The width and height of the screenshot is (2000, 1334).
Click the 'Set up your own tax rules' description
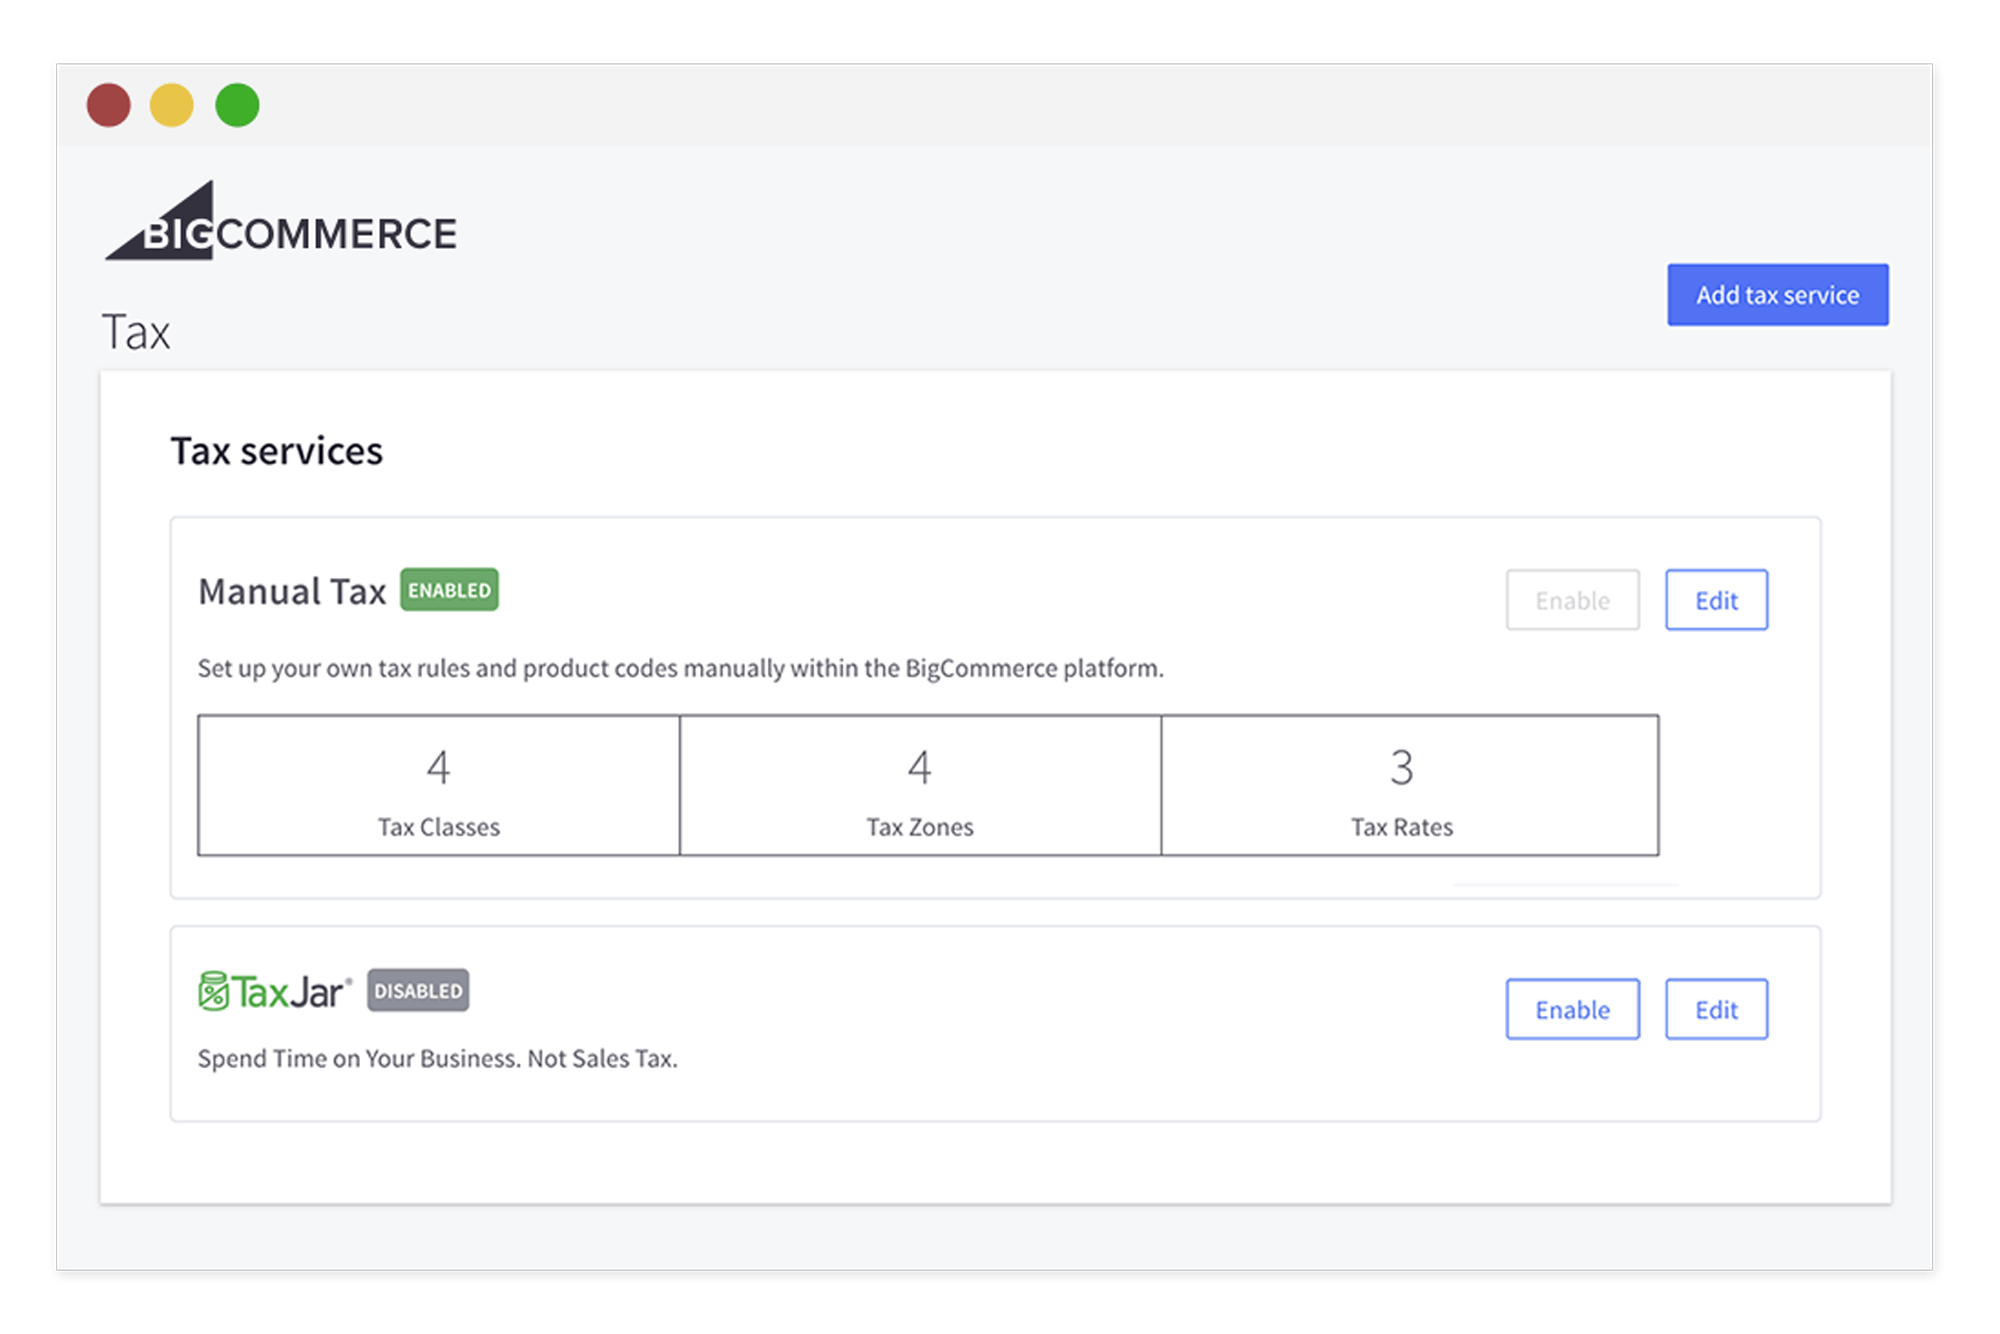(x=681, y=668)
